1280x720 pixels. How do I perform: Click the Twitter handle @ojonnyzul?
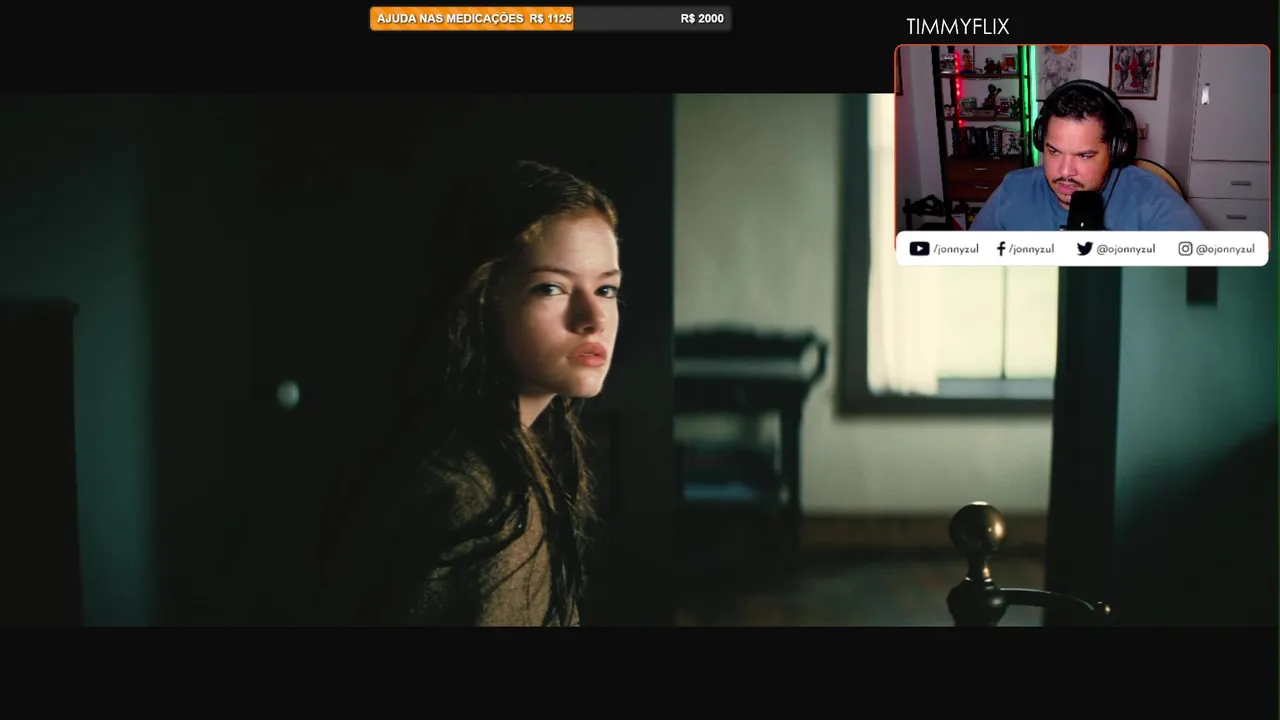pyautogui.click(x=1126, y=249)
